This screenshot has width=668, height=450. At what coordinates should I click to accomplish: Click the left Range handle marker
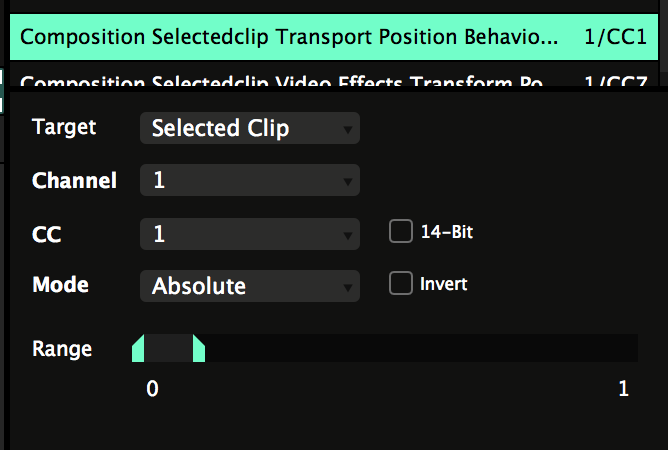tap(138, 348)
